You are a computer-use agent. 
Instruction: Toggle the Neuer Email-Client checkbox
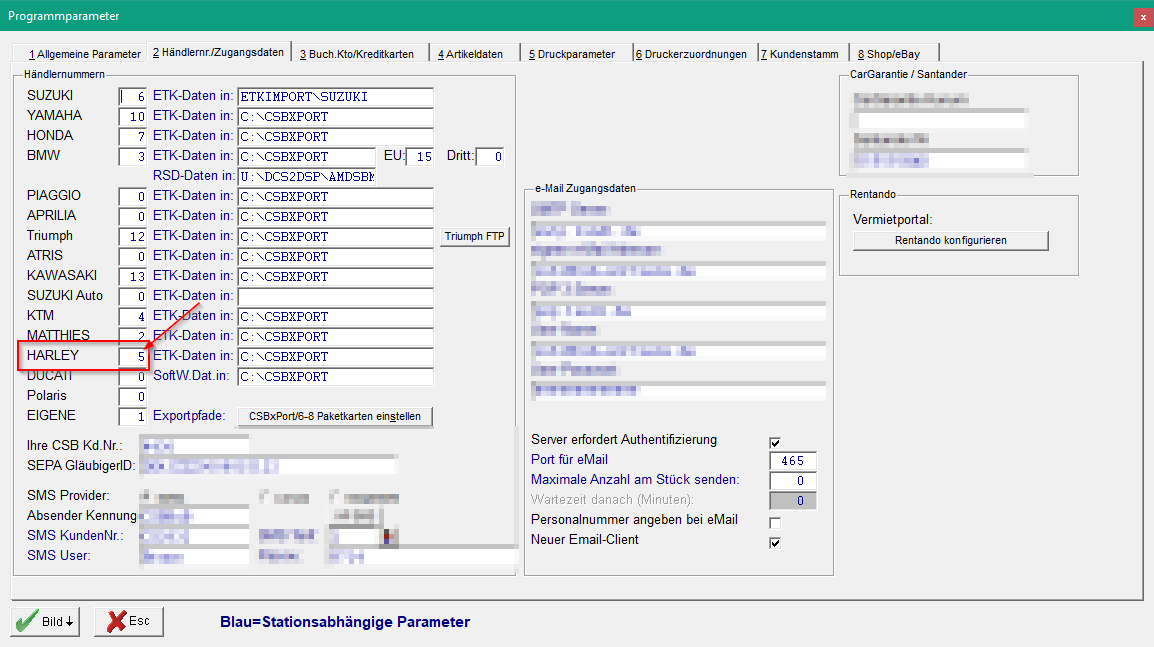[x=775, y=542]
